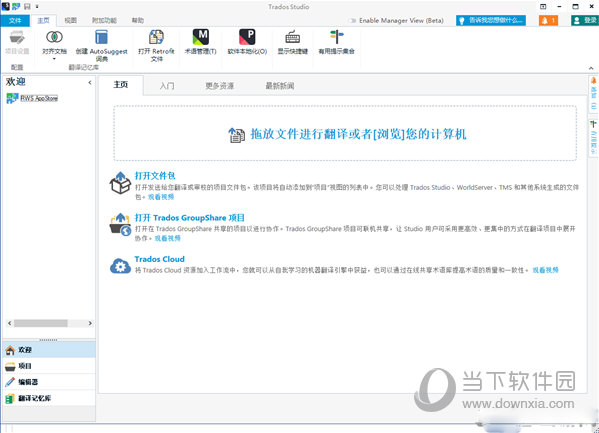Click the ribbon display options button
Screen dimensions: 599x433
[x=543, y=6]
